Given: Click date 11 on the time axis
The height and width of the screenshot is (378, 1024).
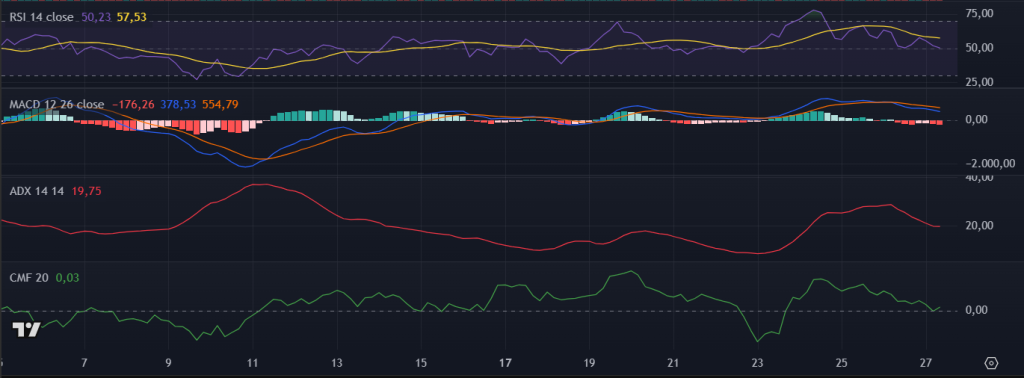Looking at the screenshot, I should point(253,362).
